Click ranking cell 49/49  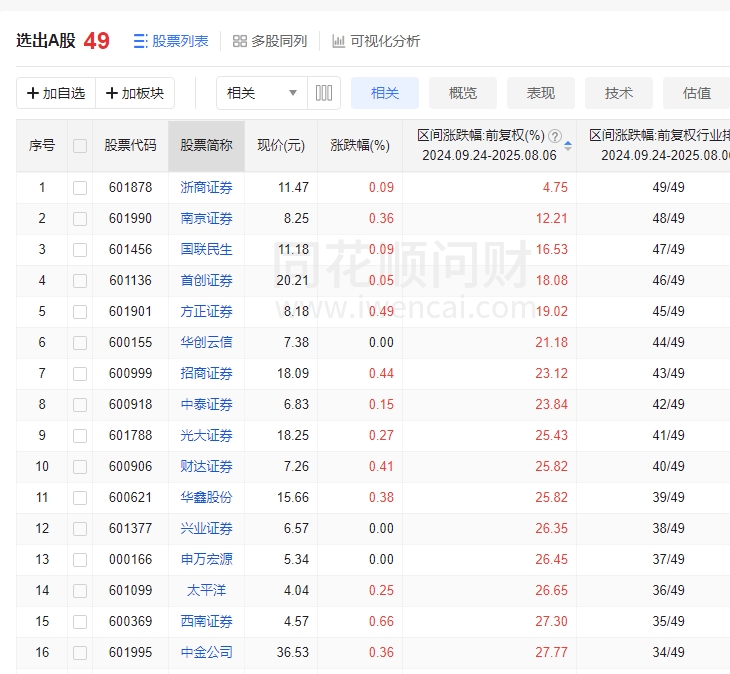669,188
